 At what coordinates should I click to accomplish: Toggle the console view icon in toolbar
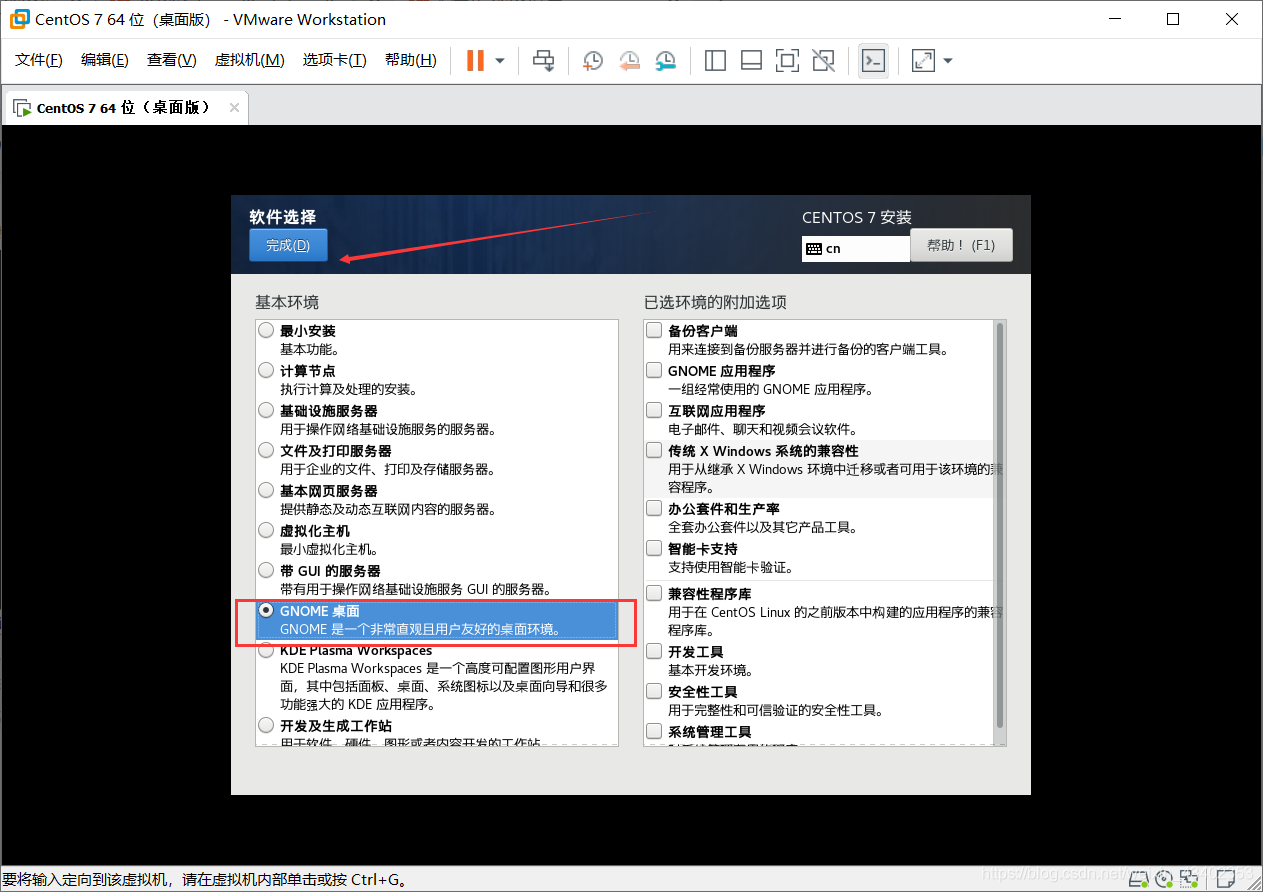coord(873,61)
